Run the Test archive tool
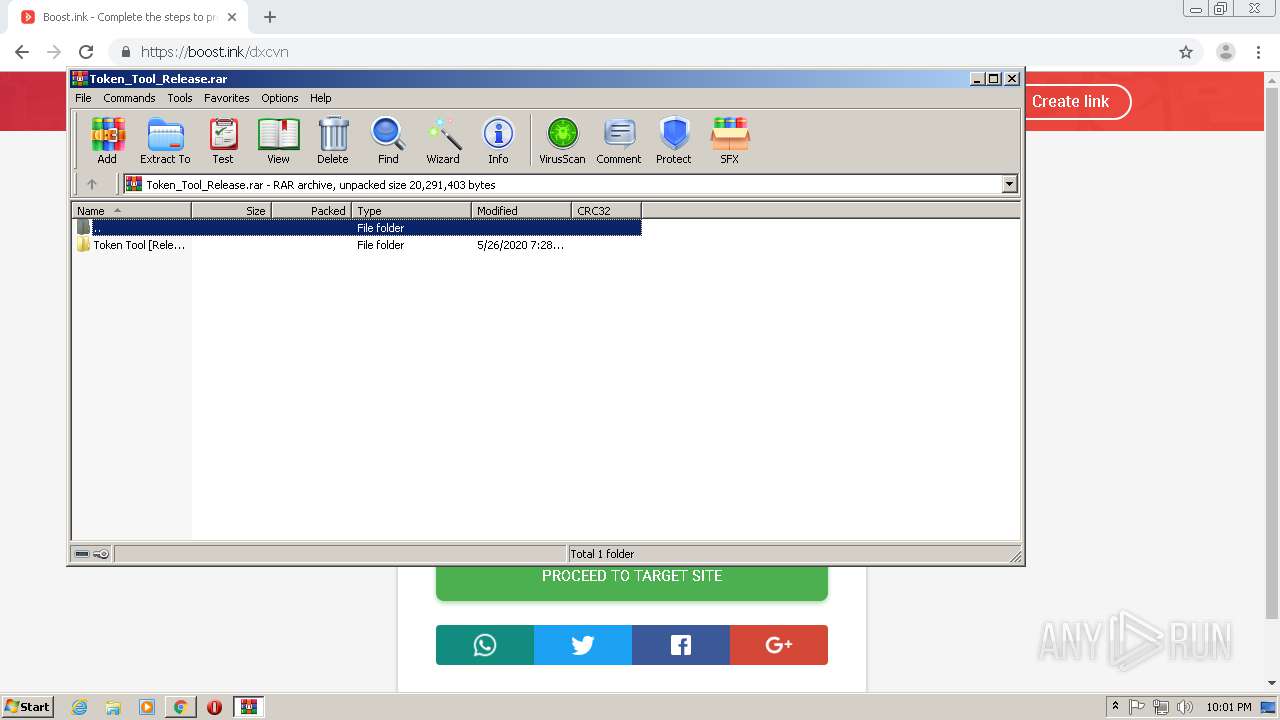Viewport: 1280px width, 720px height. [x=223, y=140]
